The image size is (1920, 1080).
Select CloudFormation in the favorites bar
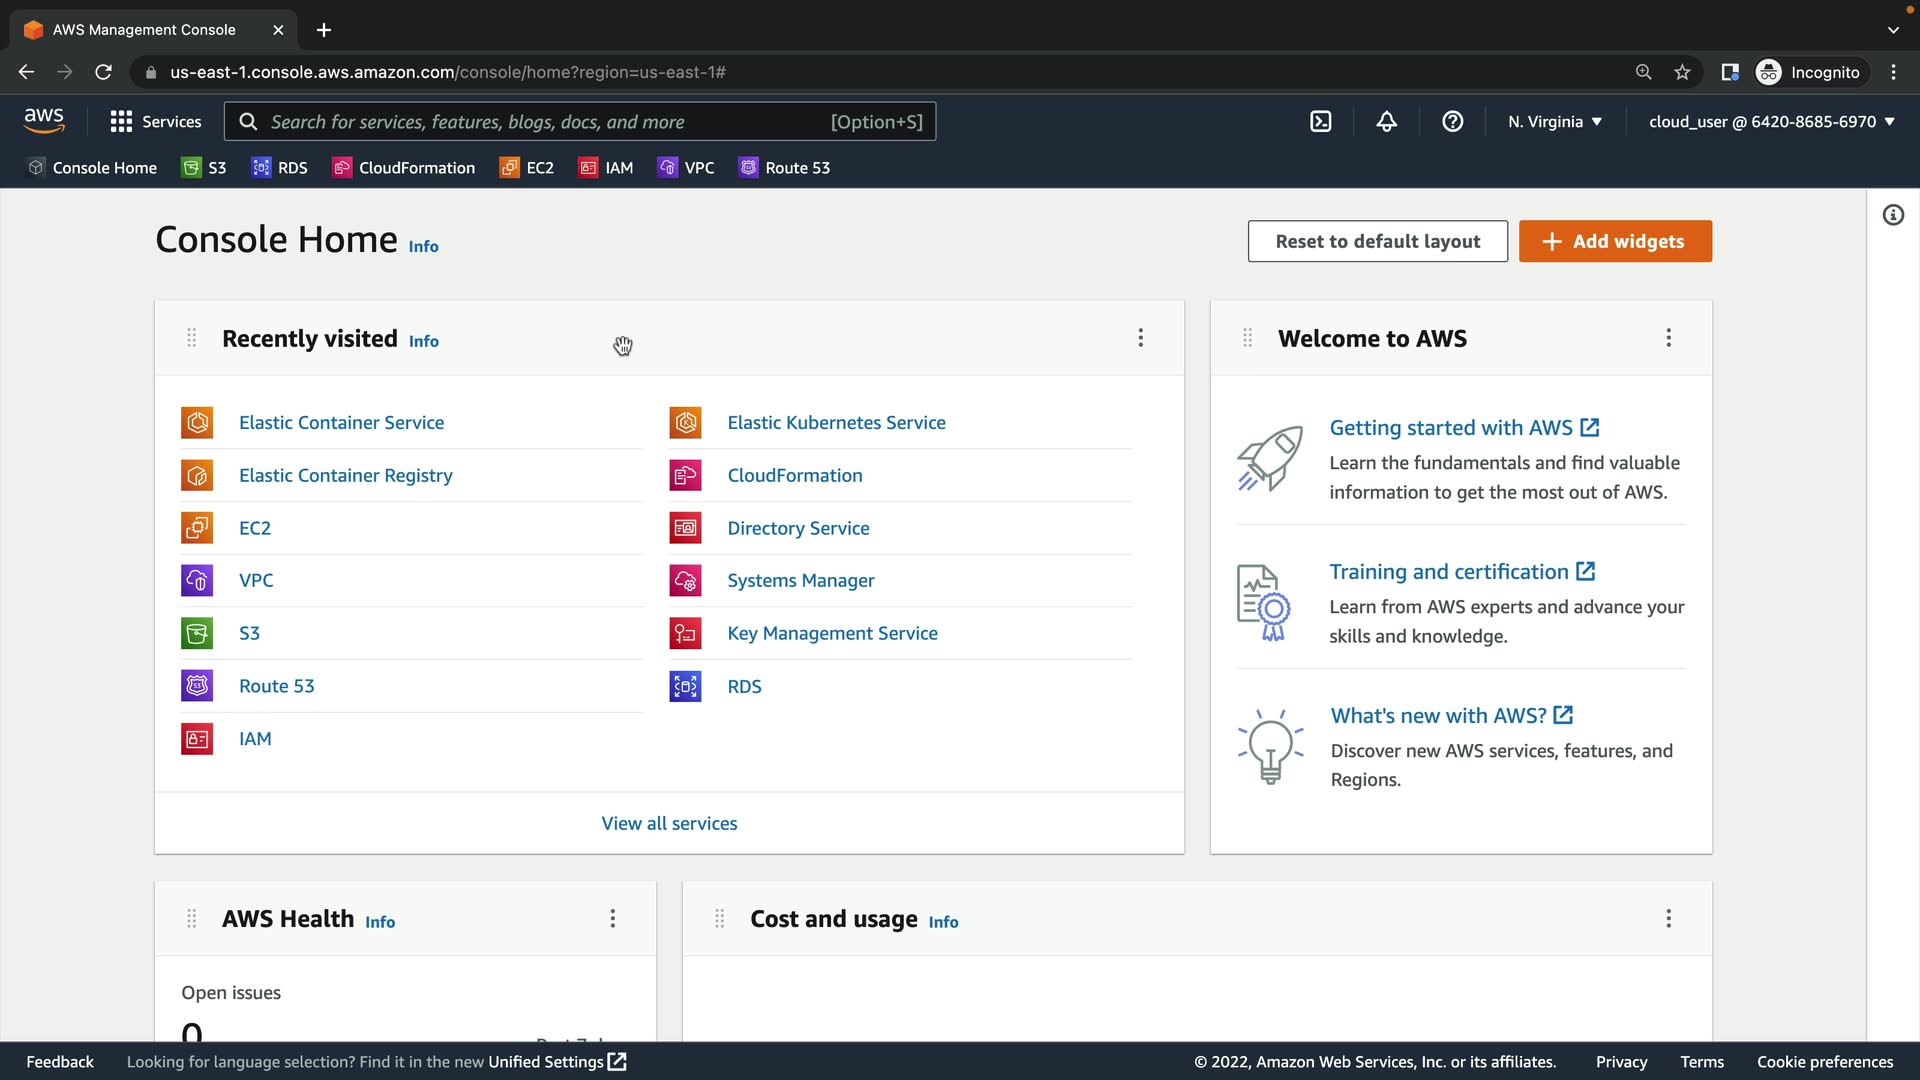[x=404, y=167]
